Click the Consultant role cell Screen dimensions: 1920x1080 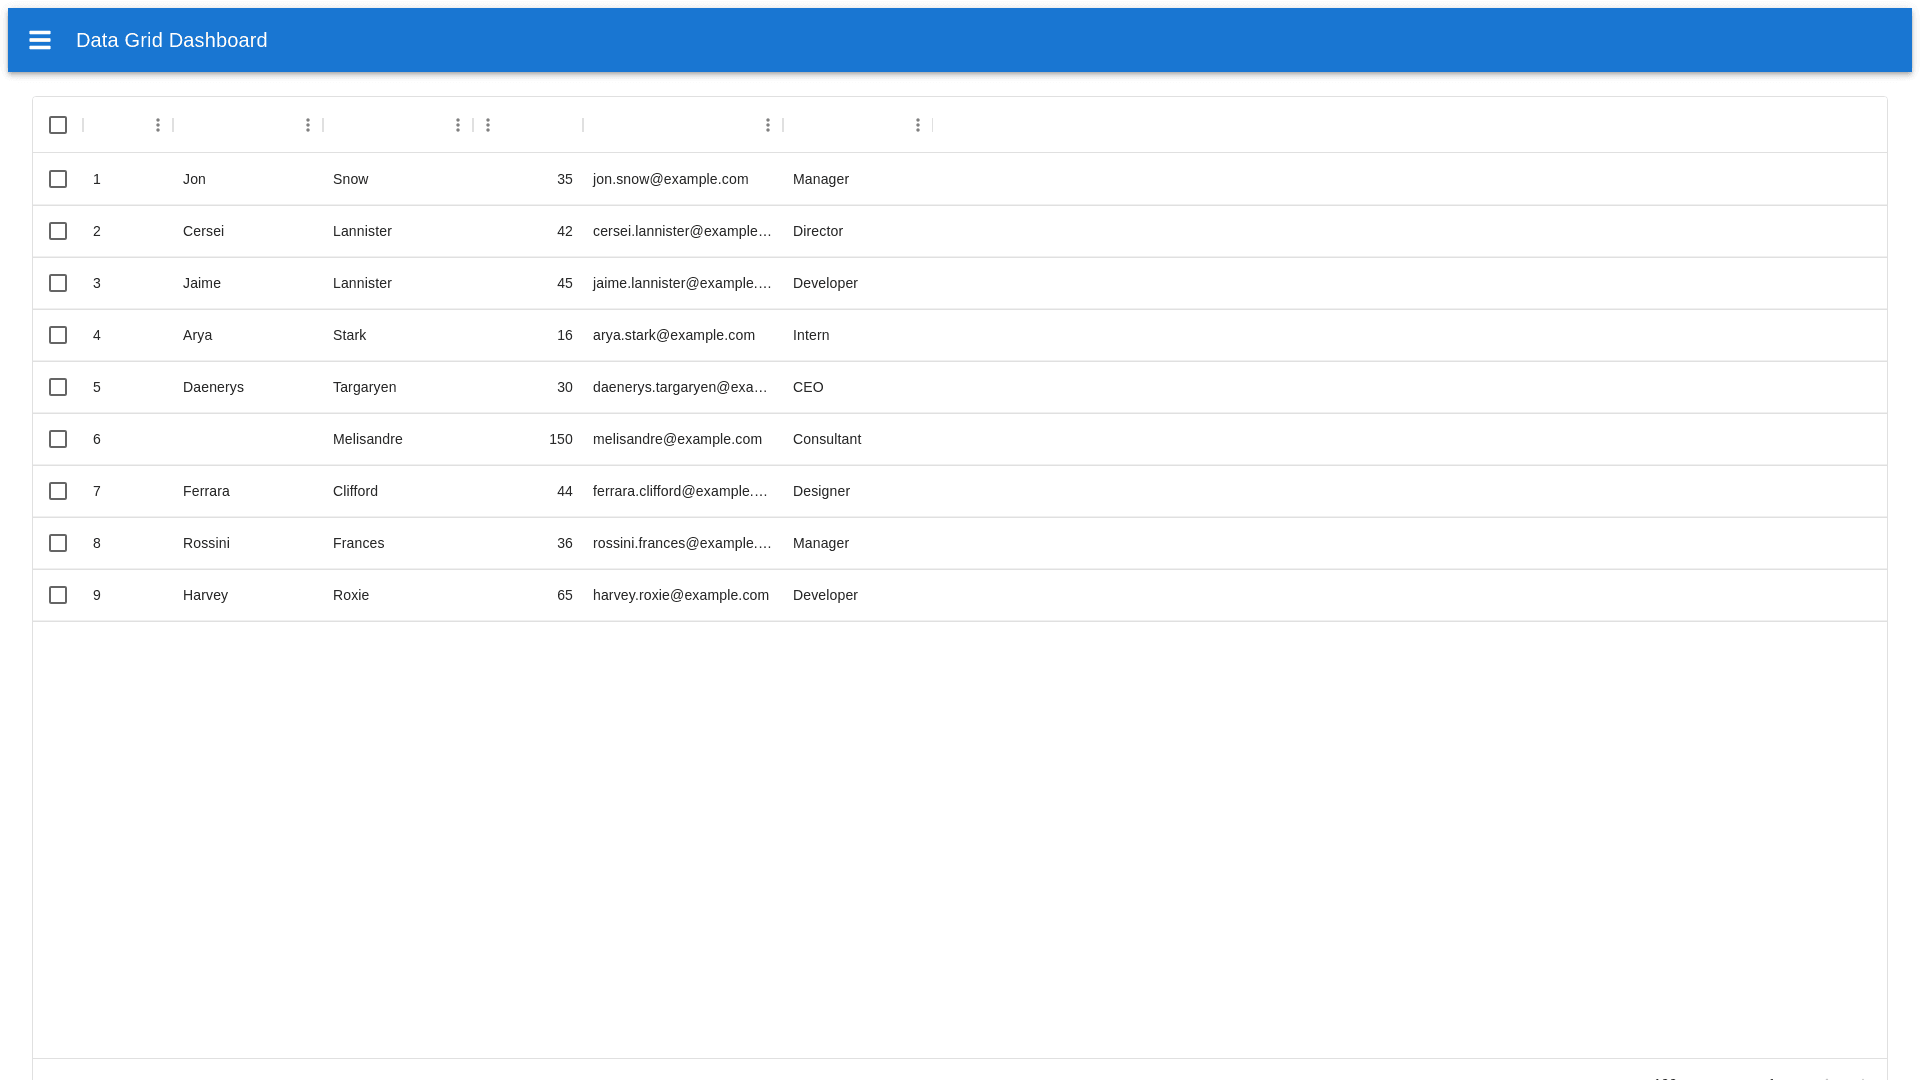point(827,439)
